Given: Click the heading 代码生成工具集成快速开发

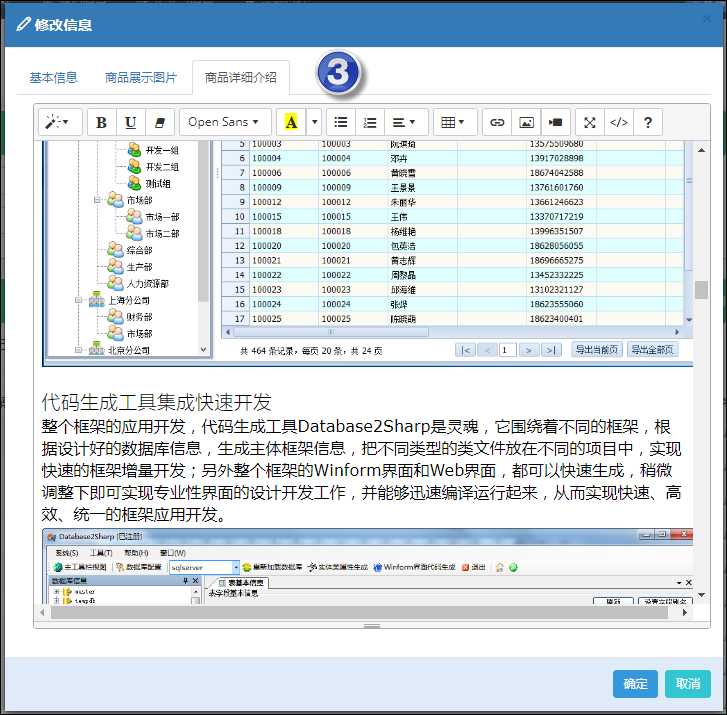Looking at the screenshot, I should point(156,402).
